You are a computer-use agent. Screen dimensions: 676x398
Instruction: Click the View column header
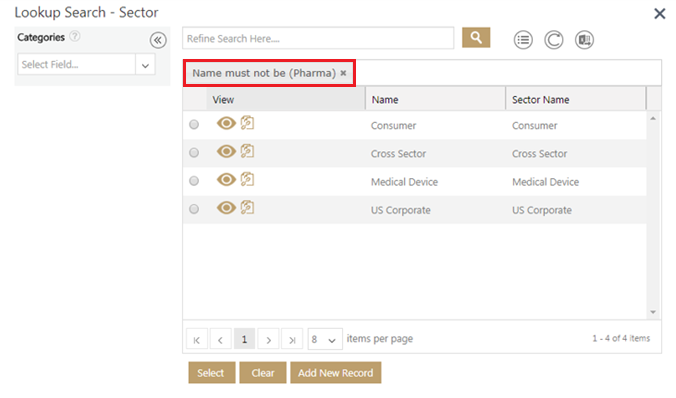pyautogui.click(x=285, y=100)
